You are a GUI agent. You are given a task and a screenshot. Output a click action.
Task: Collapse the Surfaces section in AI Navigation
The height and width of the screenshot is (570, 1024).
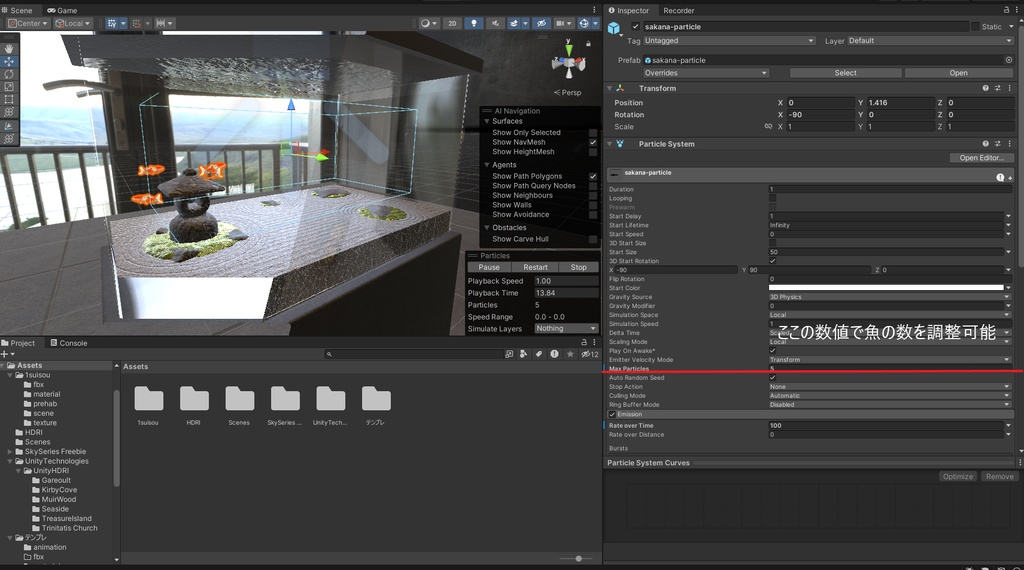point(487,121)
